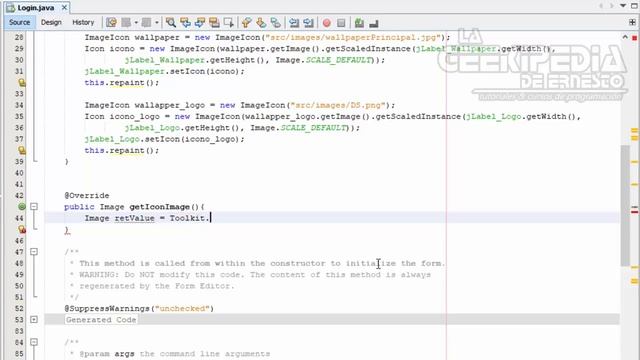Toggle Highlight Search icon in toolbar
The width and height of the screenshot is (640, 360).
[x=214, y=22]
